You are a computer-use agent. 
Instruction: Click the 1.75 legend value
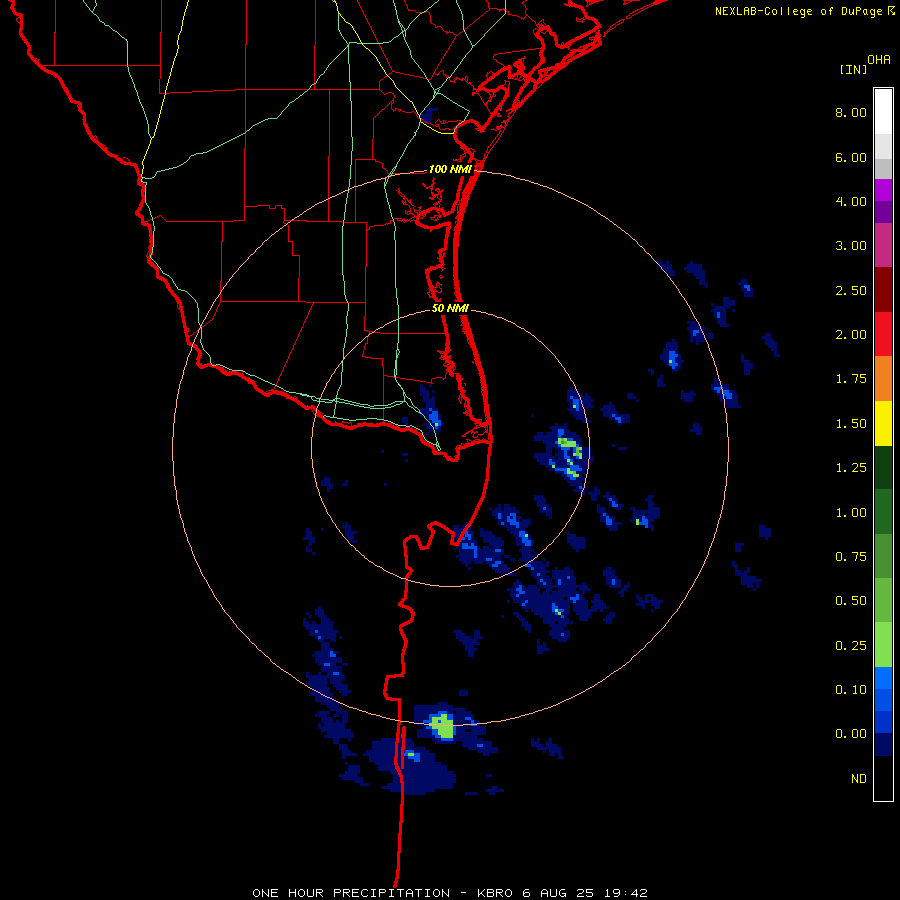(851, 379)
